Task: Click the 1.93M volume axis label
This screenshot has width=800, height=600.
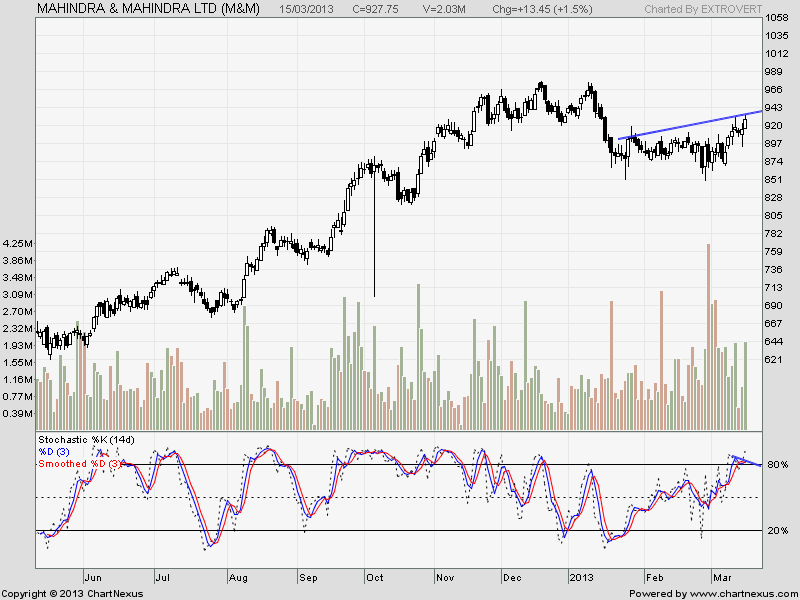Action: 18,345
